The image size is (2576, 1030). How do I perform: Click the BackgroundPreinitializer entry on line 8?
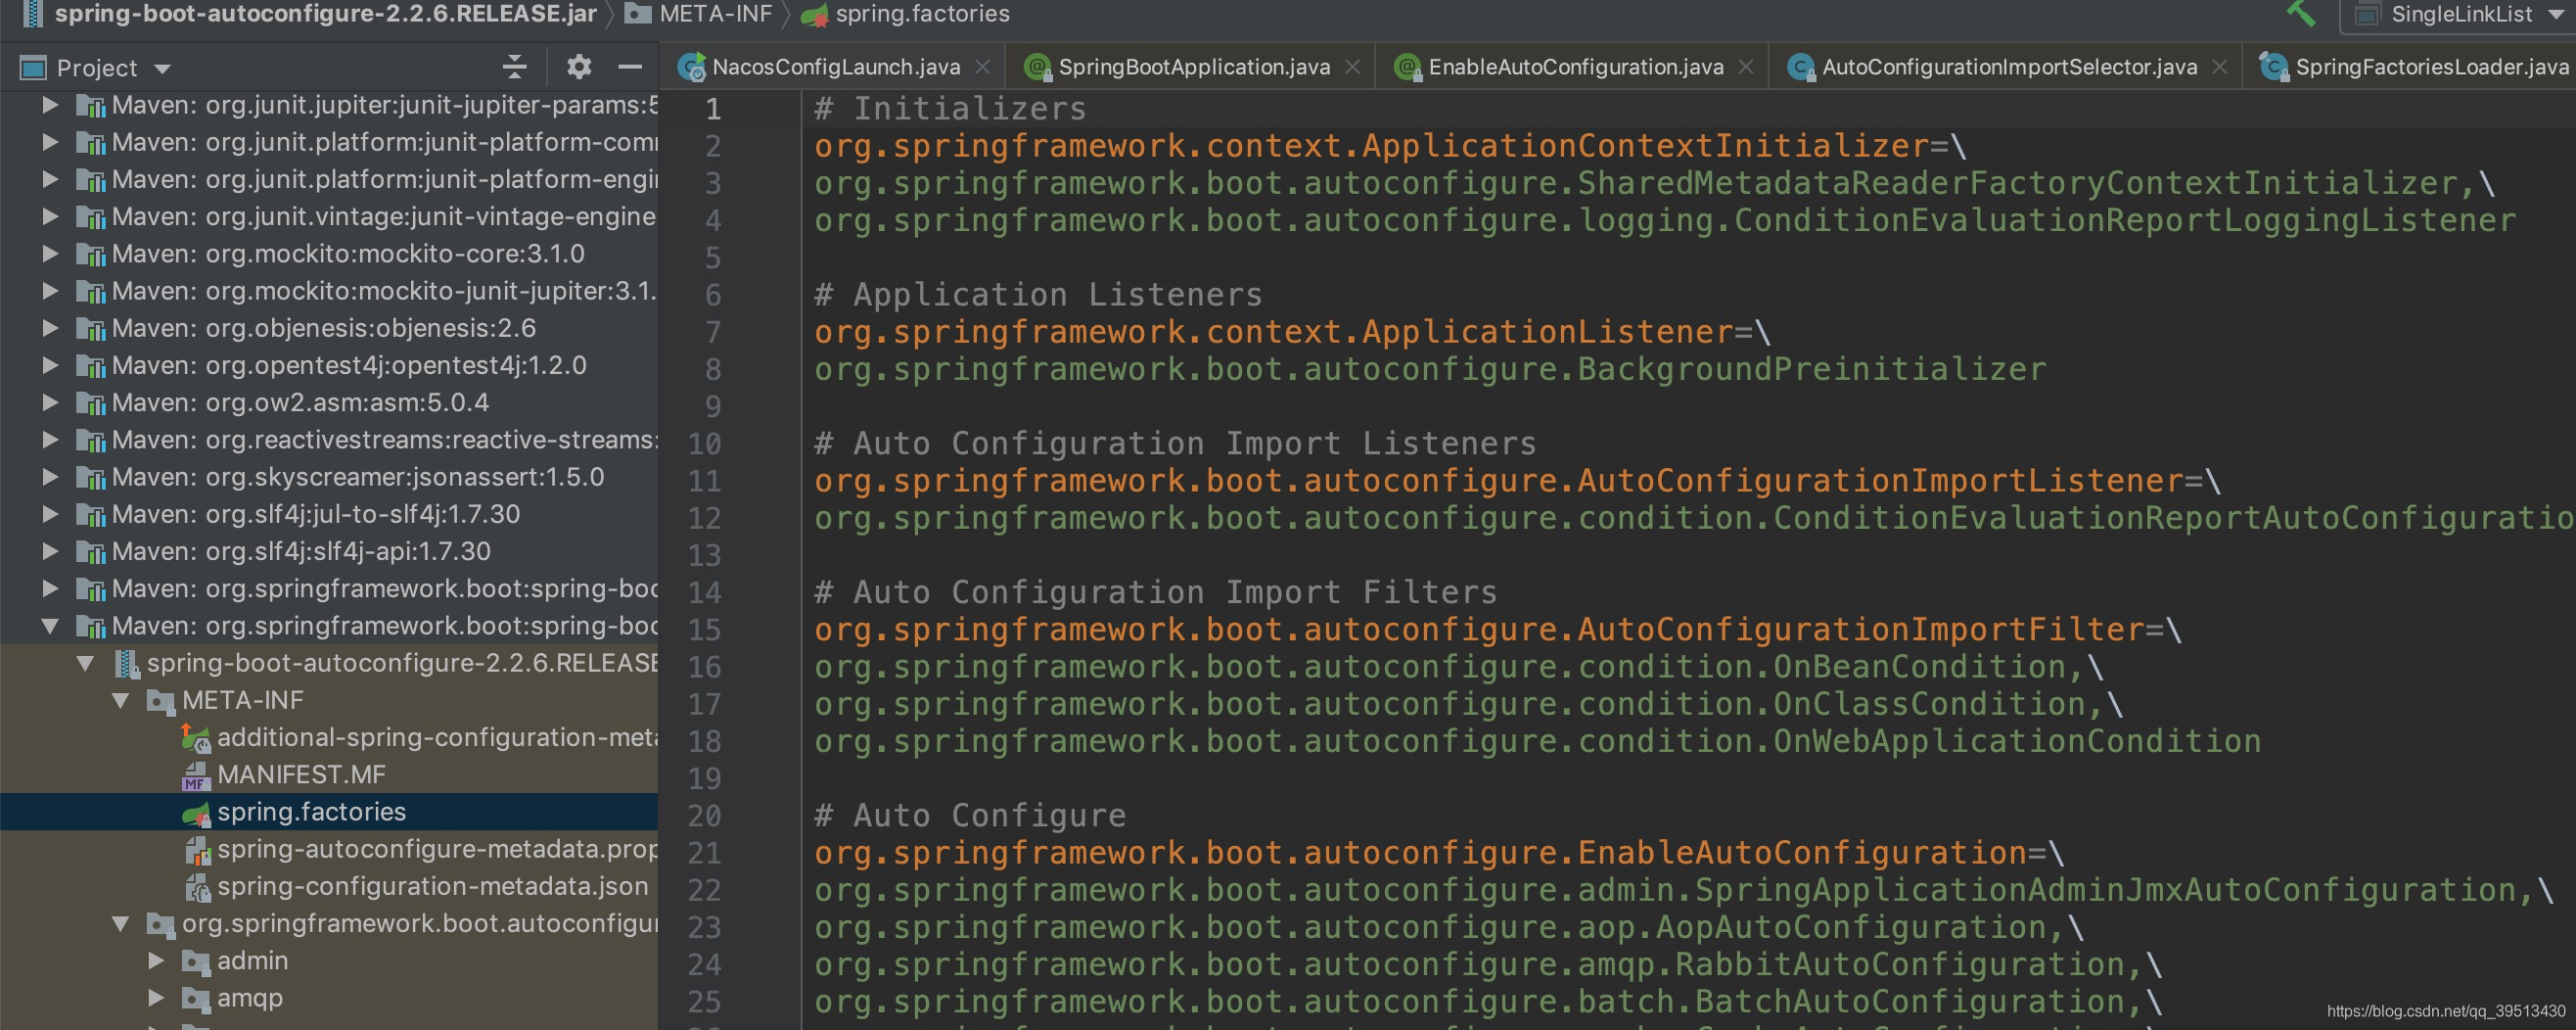[x=1430, y=370]
